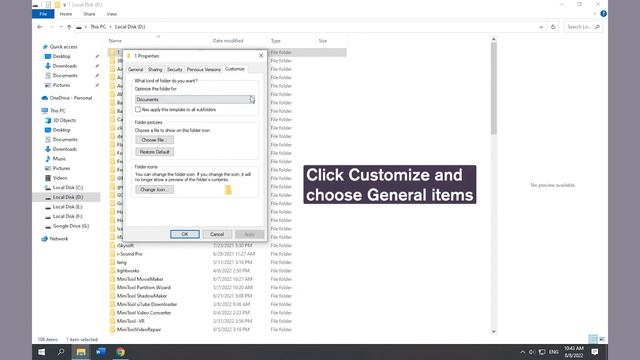Screen dimensions: 640x360
Task: Select the MiniToolVideoRepair folder
Action: (139, 329)
